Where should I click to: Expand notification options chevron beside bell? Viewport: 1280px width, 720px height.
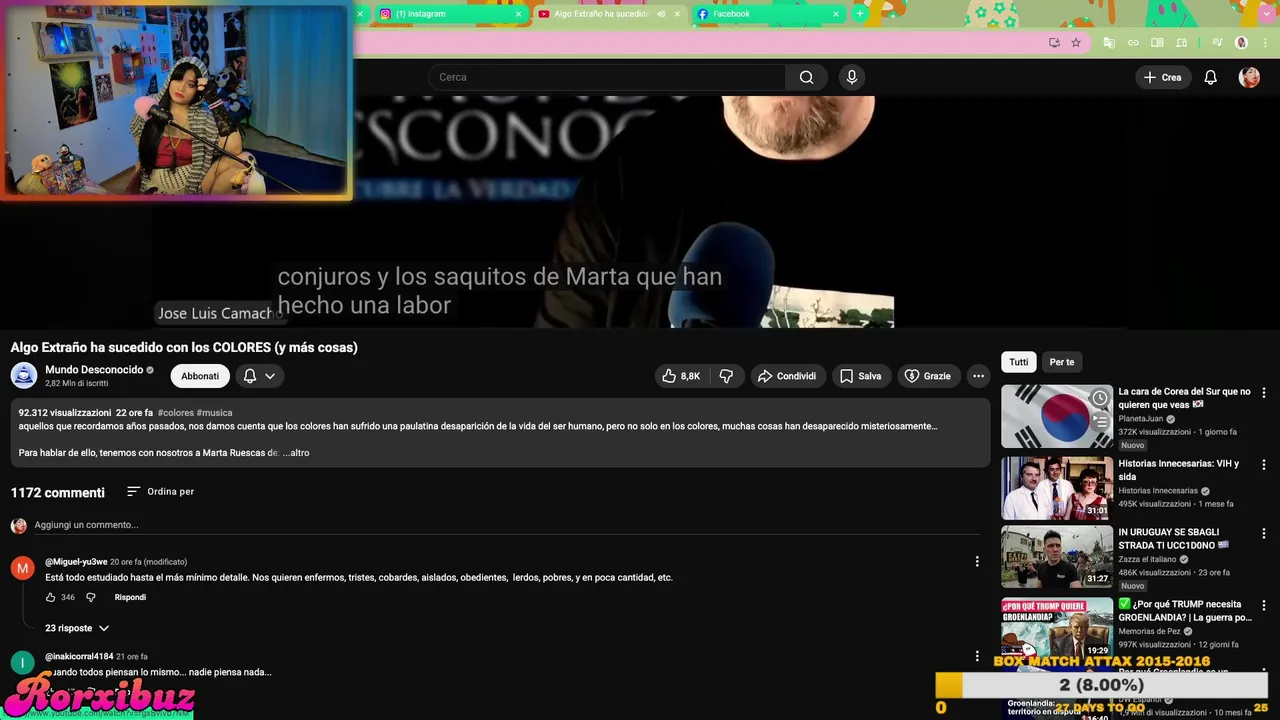270,376
